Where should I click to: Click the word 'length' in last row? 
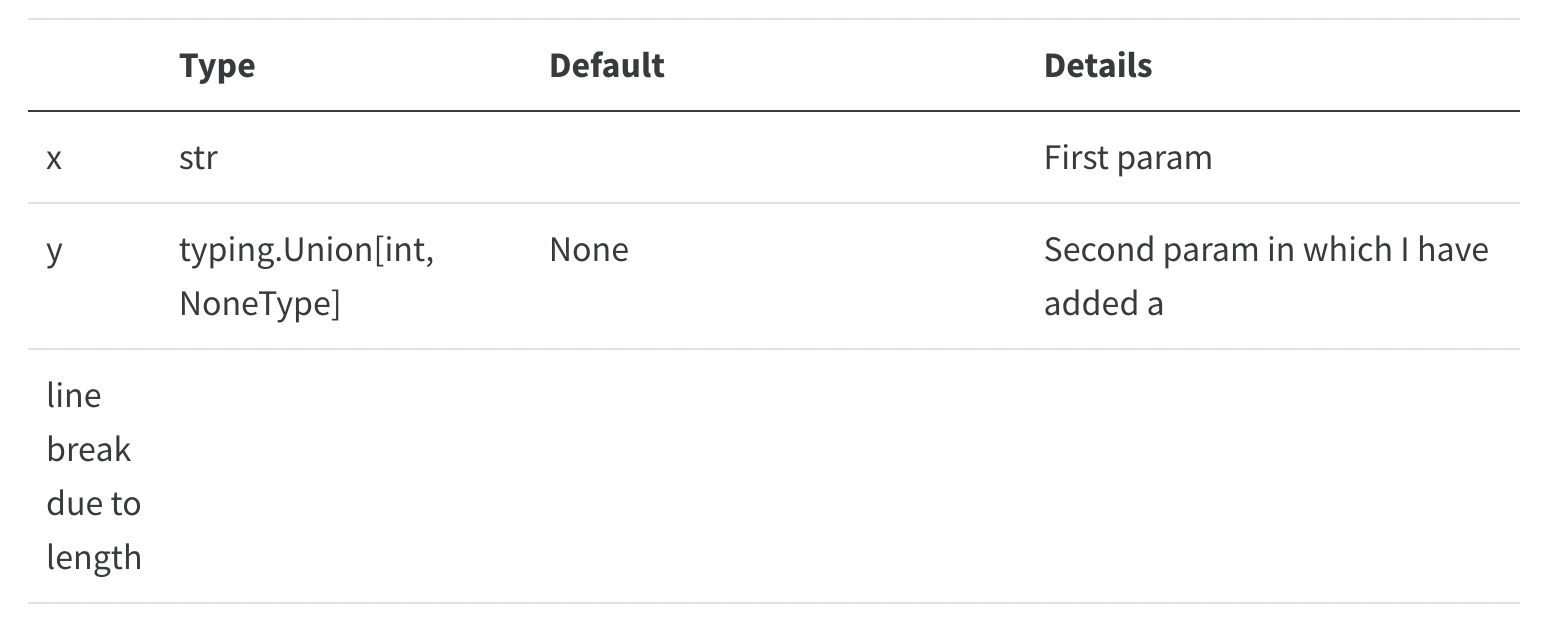(93, 558)
